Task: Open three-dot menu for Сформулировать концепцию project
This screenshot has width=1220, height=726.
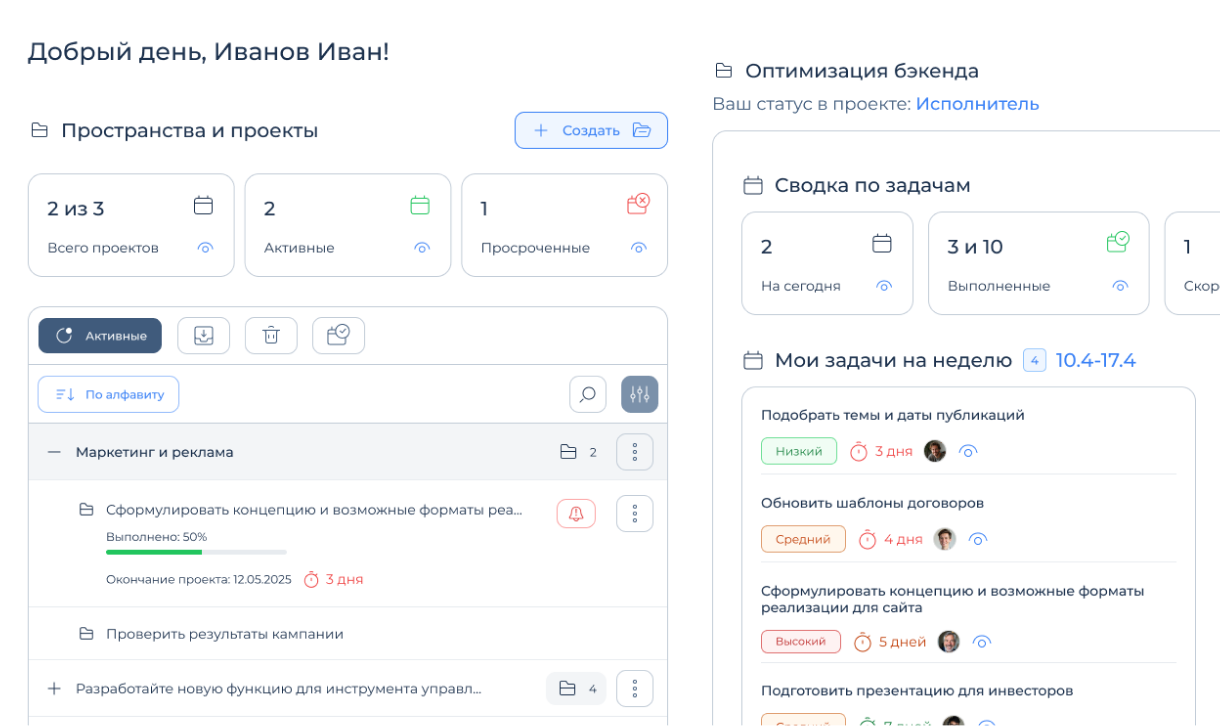Action: click(635, 514)
